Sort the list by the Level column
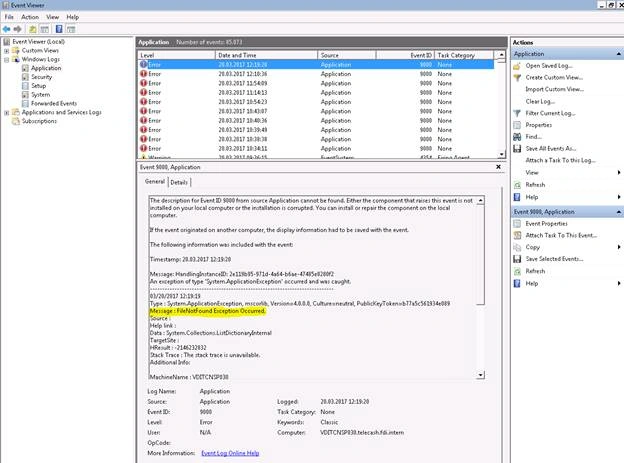Screen dimensions: 624x463 point(177,55)
